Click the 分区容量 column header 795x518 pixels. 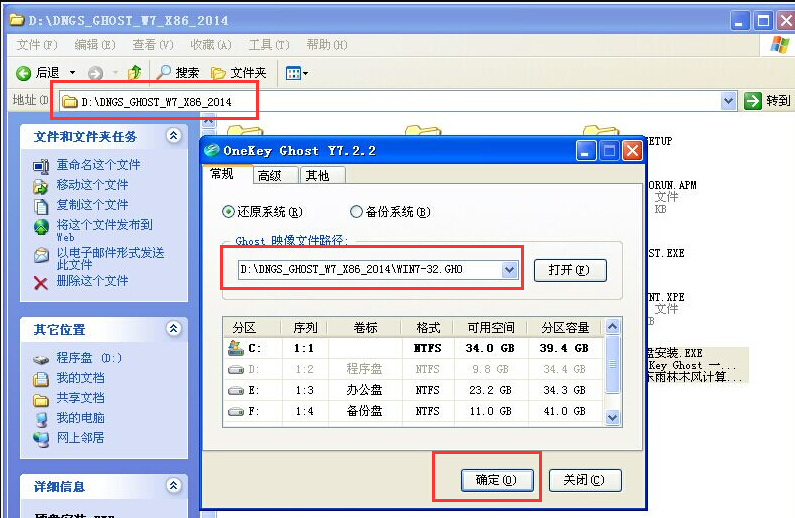565,328
